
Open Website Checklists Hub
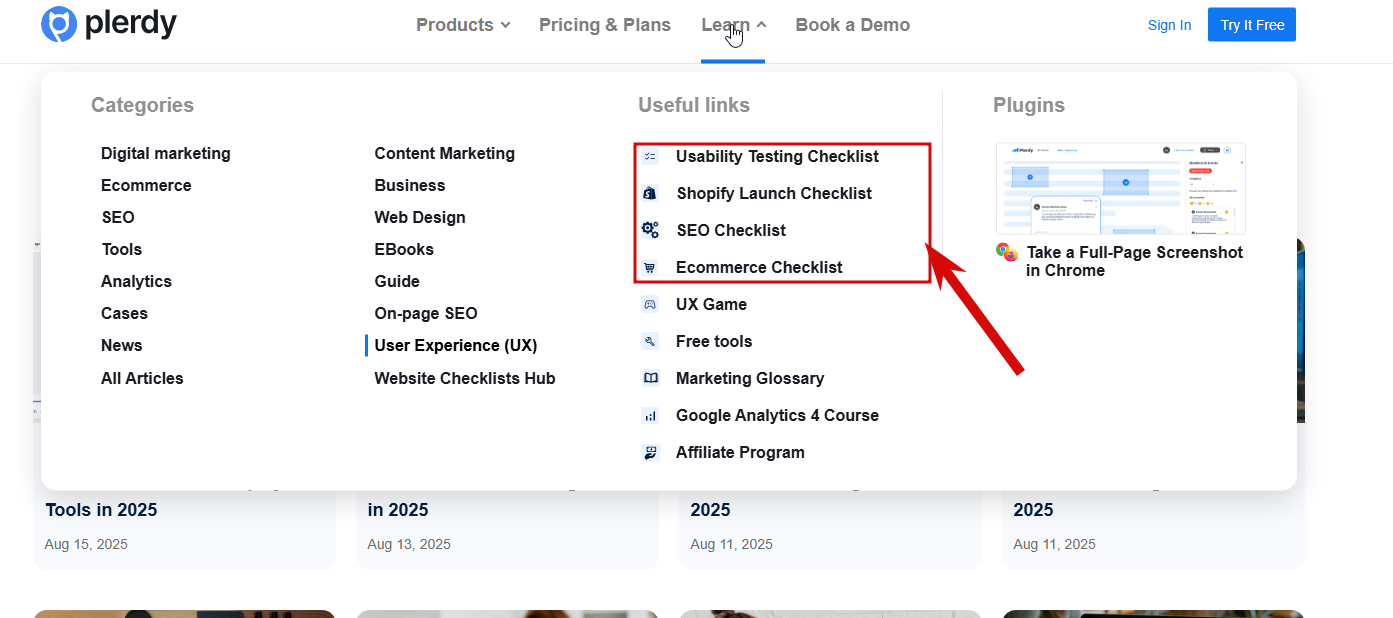click(465, 378)
